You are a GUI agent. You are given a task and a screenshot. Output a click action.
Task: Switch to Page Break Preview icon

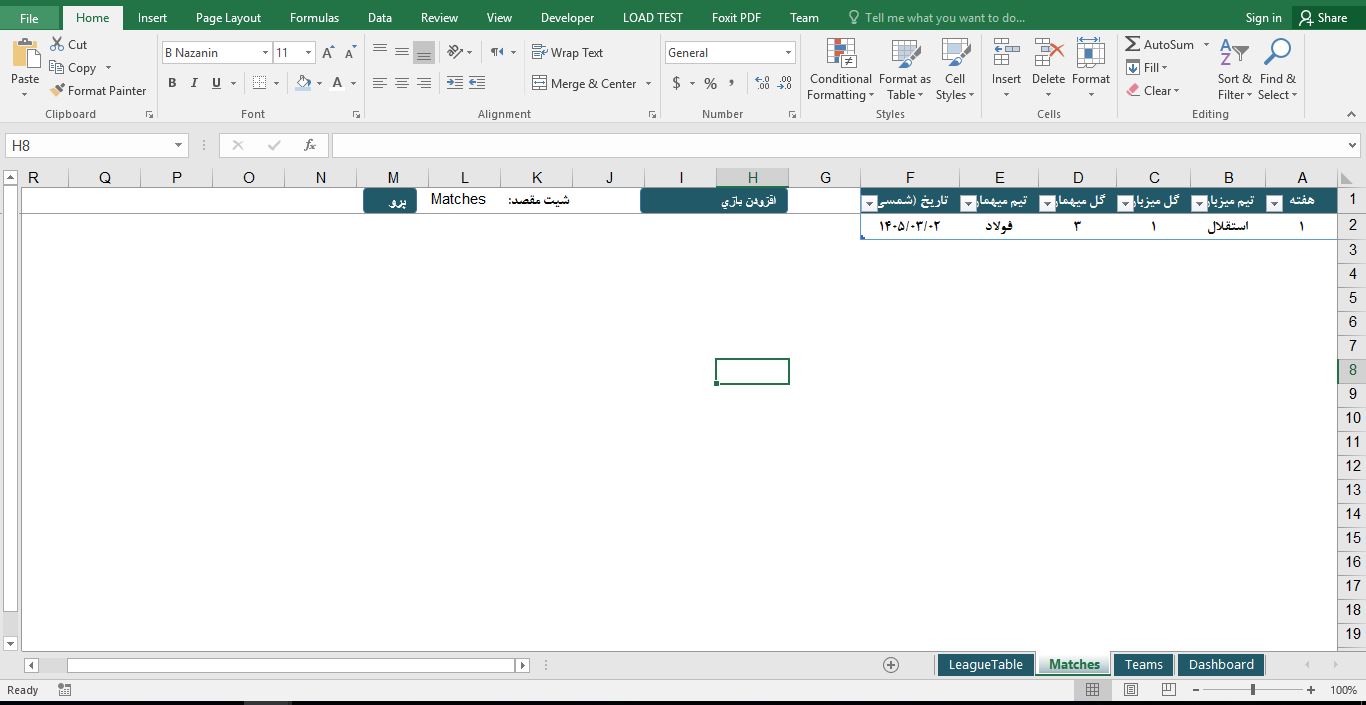tap(1168, 690)
